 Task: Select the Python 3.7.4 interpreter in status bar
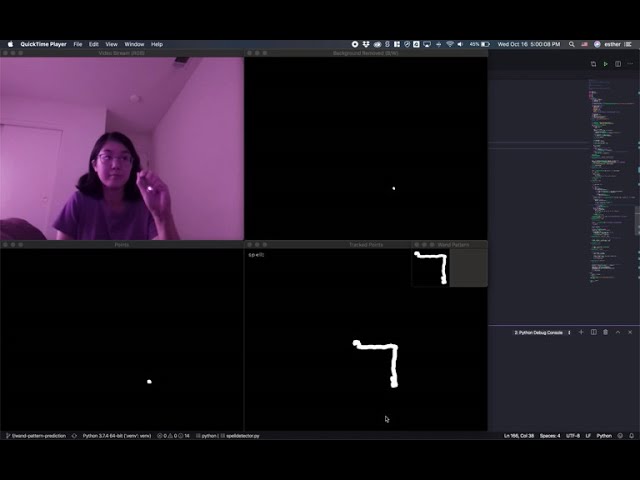(x=117, y=436)
